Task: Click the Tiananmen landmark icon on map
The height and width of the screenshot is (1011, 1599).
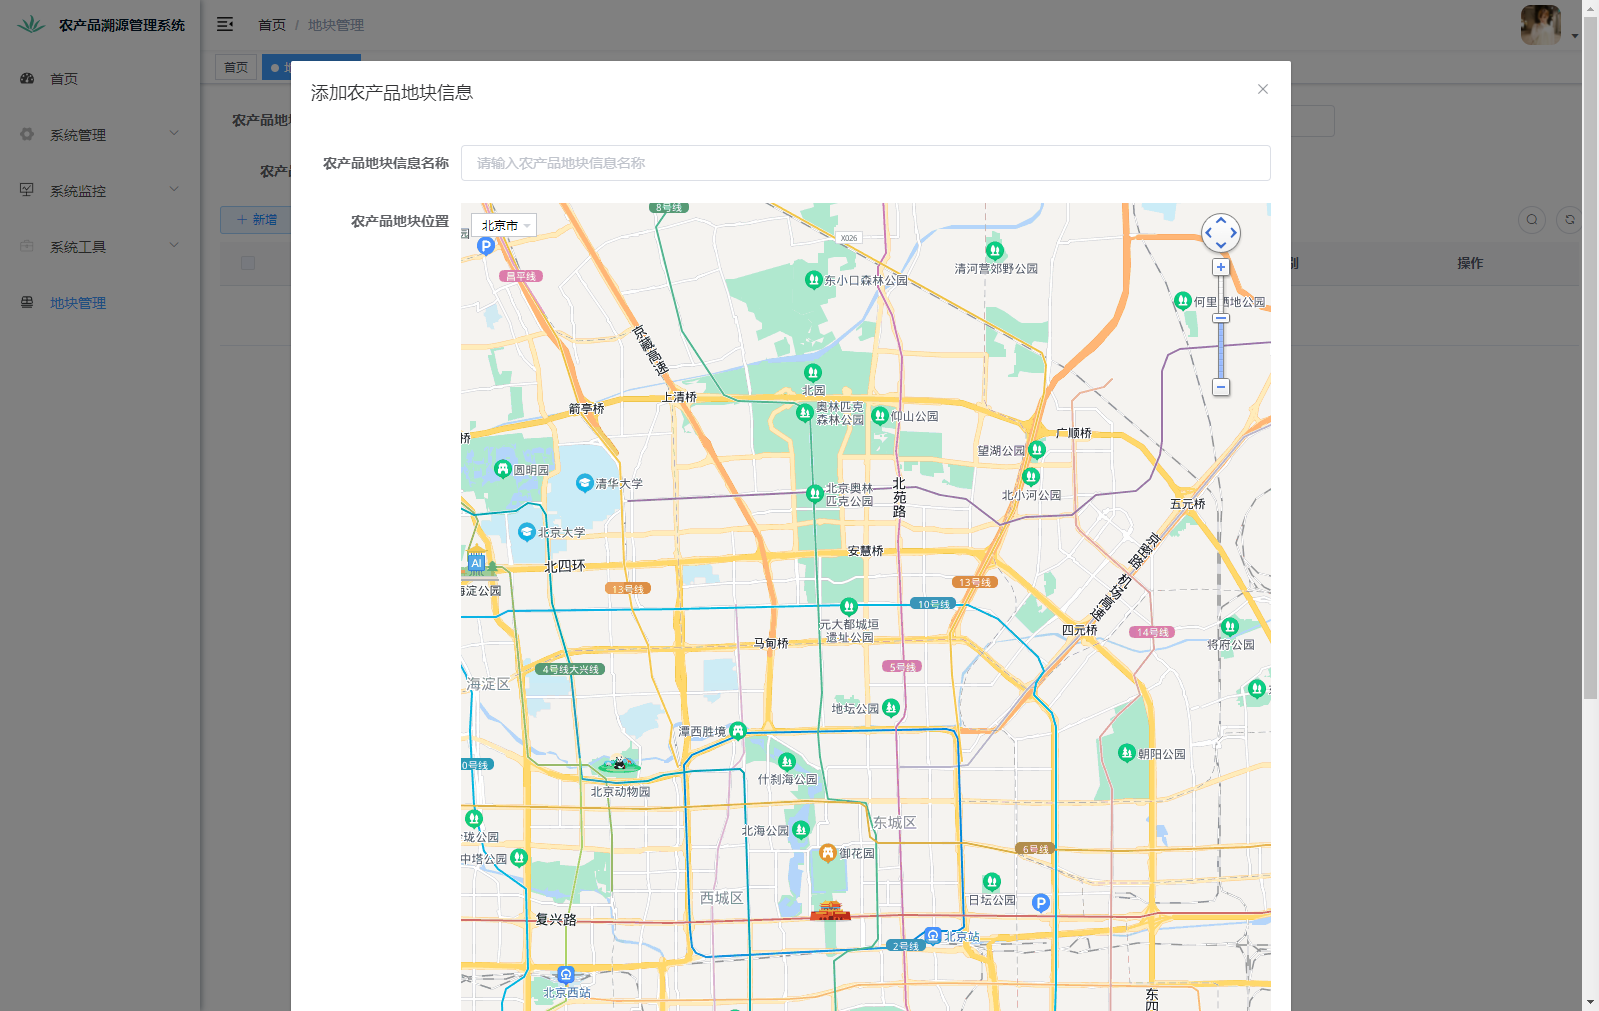Action: (830, 910)
